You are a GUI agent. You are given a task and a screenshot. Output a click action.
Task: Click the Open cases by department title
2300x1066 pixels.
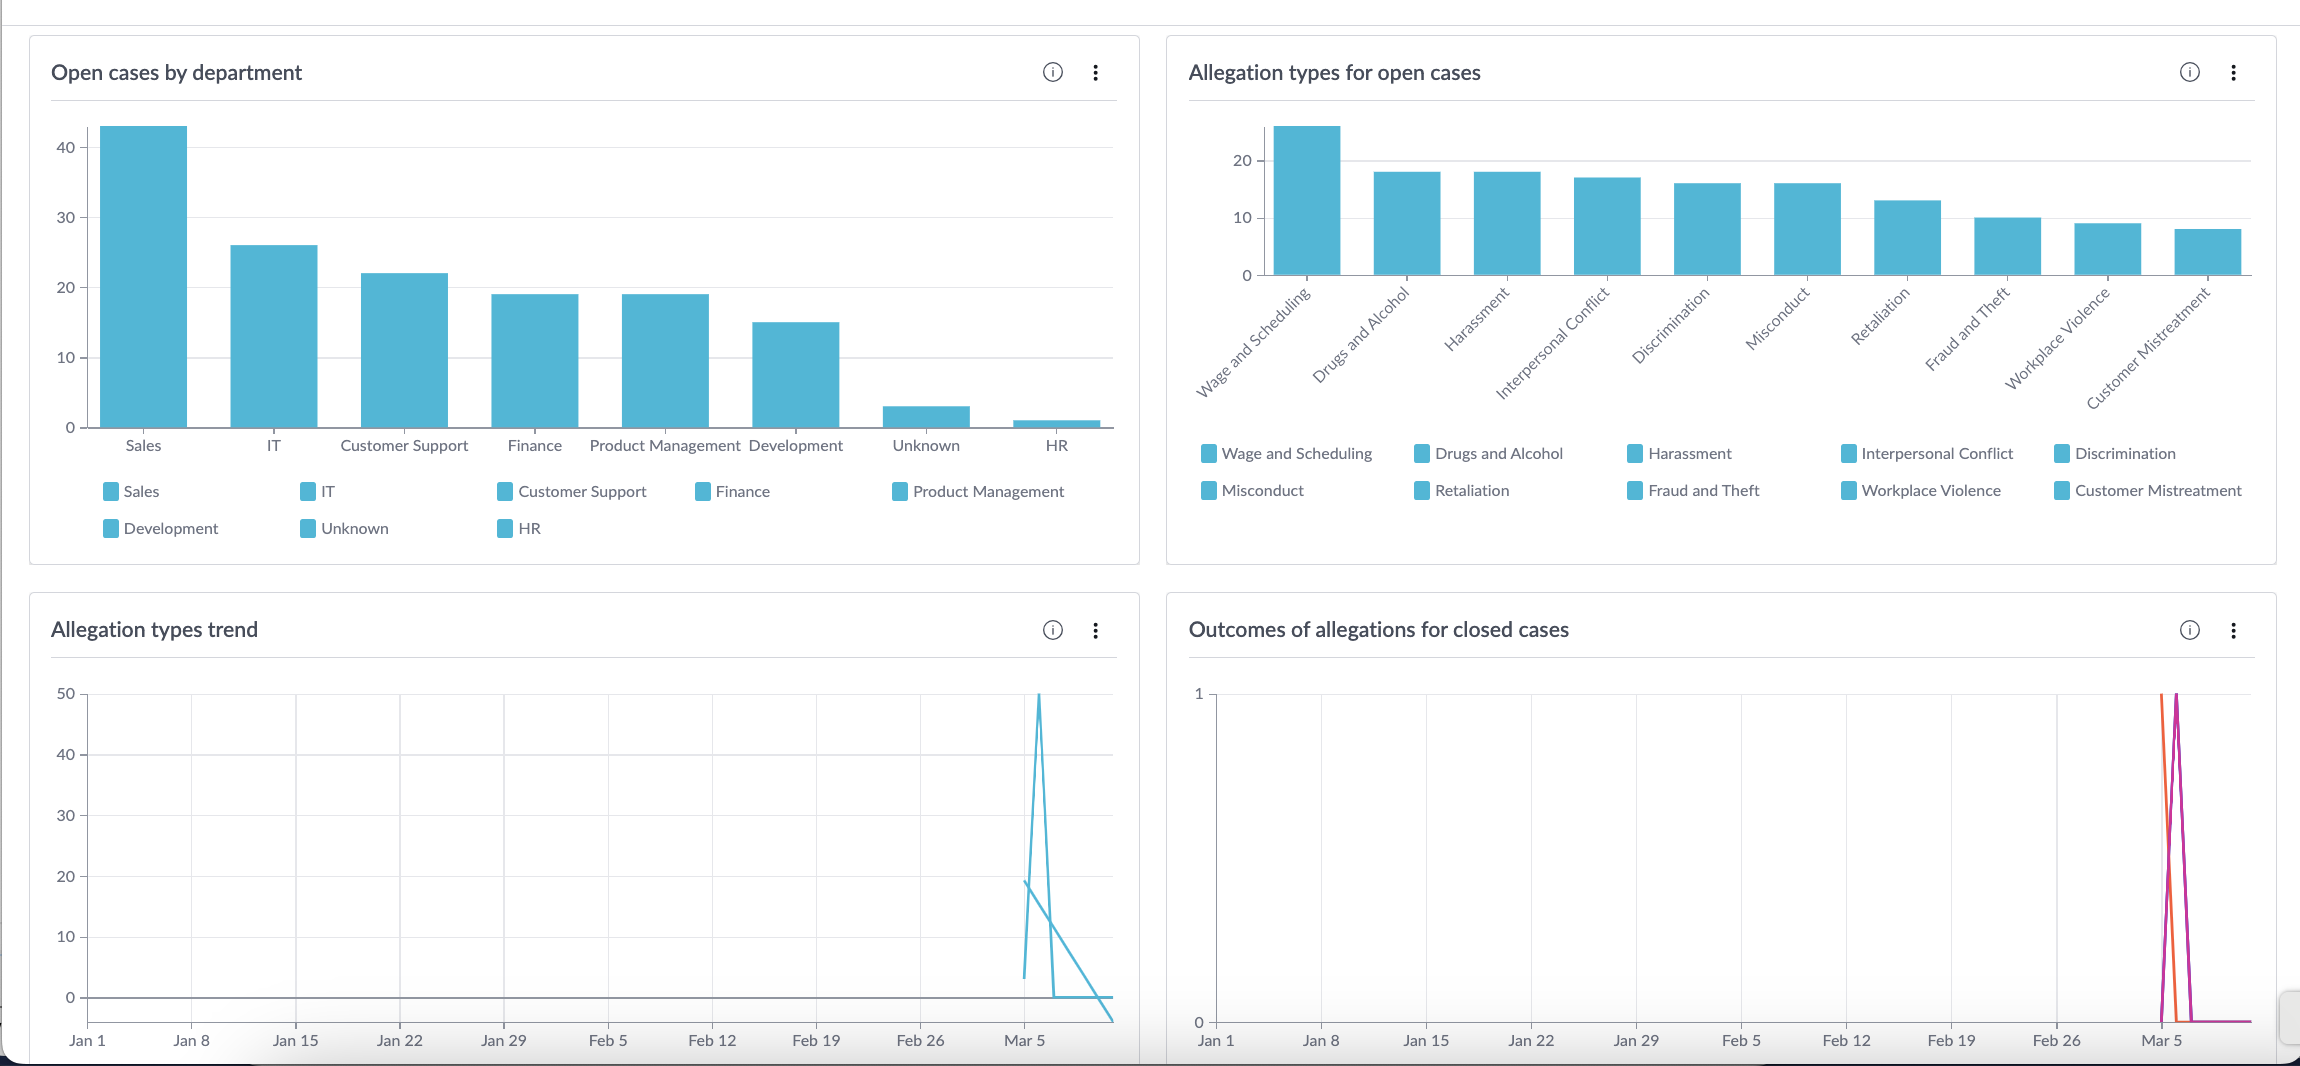tap(176, 72)
